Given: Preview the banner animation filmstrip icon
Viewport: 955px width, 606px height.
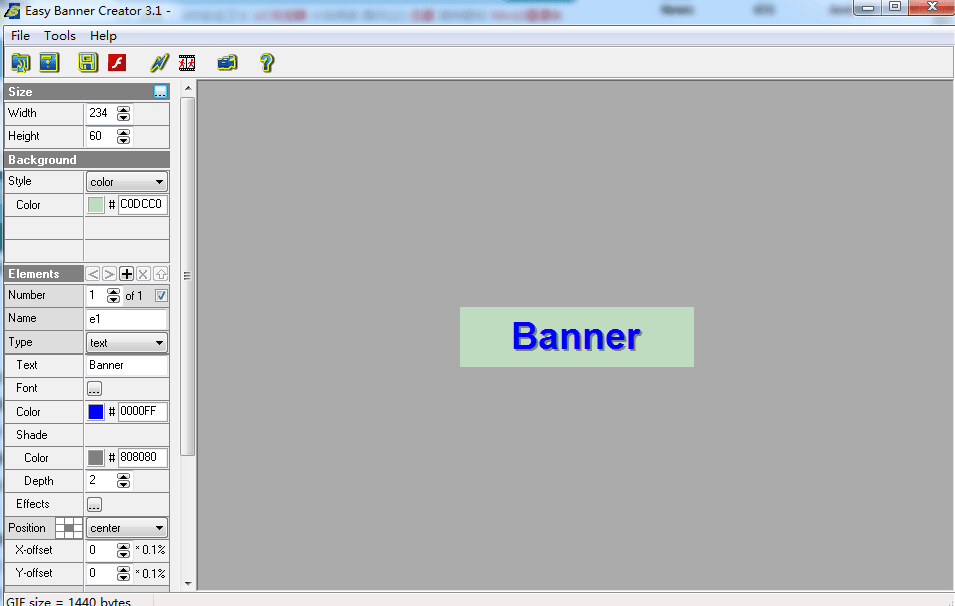Looking at the screenshot, I should 187,62.
